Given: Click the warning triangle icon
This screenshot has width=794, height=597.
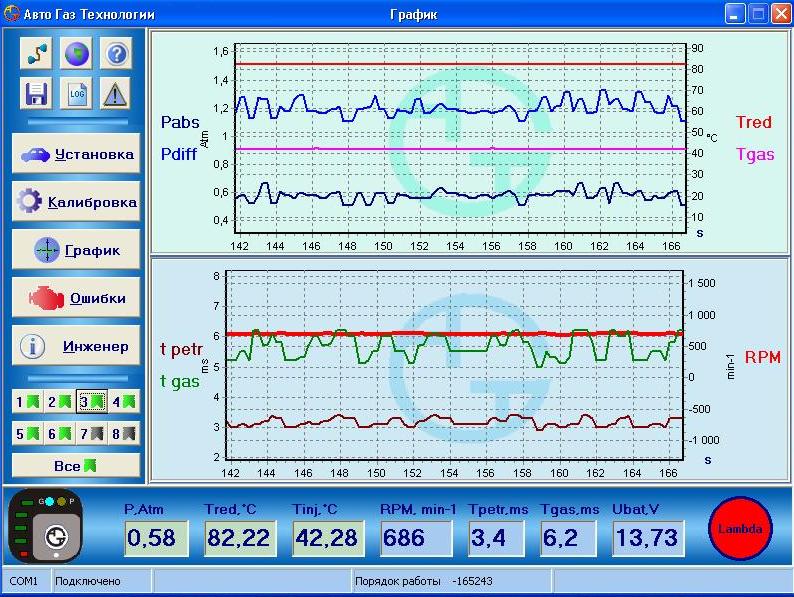Looking at the screenshot, I should 116,94.
